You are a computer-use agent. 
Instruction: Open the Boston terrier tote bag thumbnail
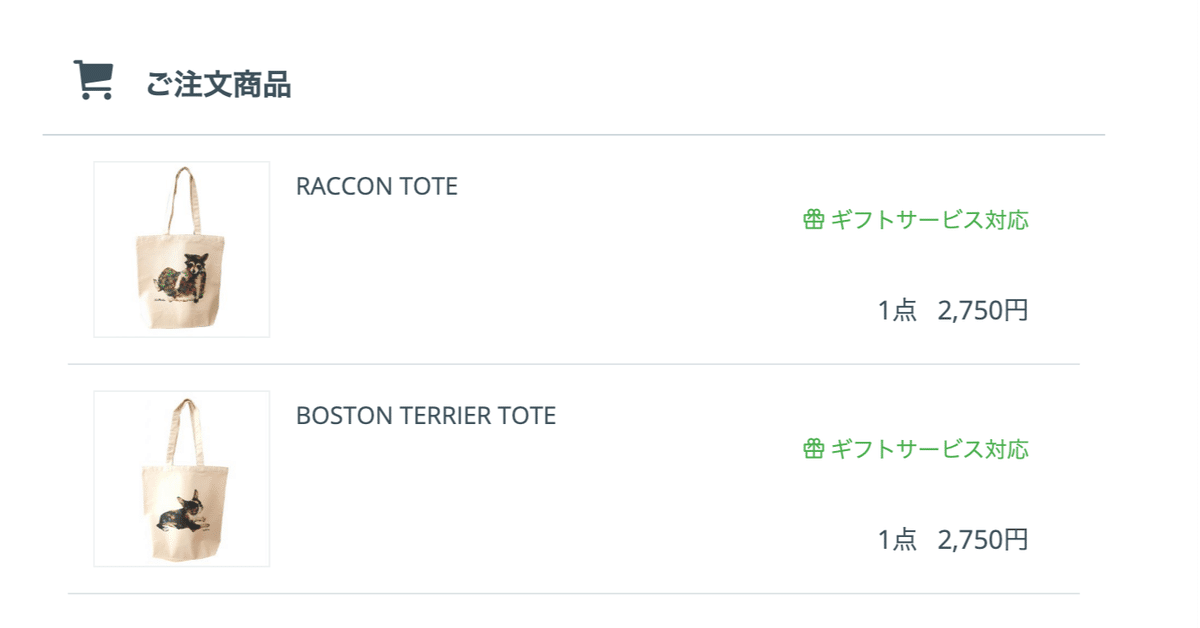coord(181,478)
